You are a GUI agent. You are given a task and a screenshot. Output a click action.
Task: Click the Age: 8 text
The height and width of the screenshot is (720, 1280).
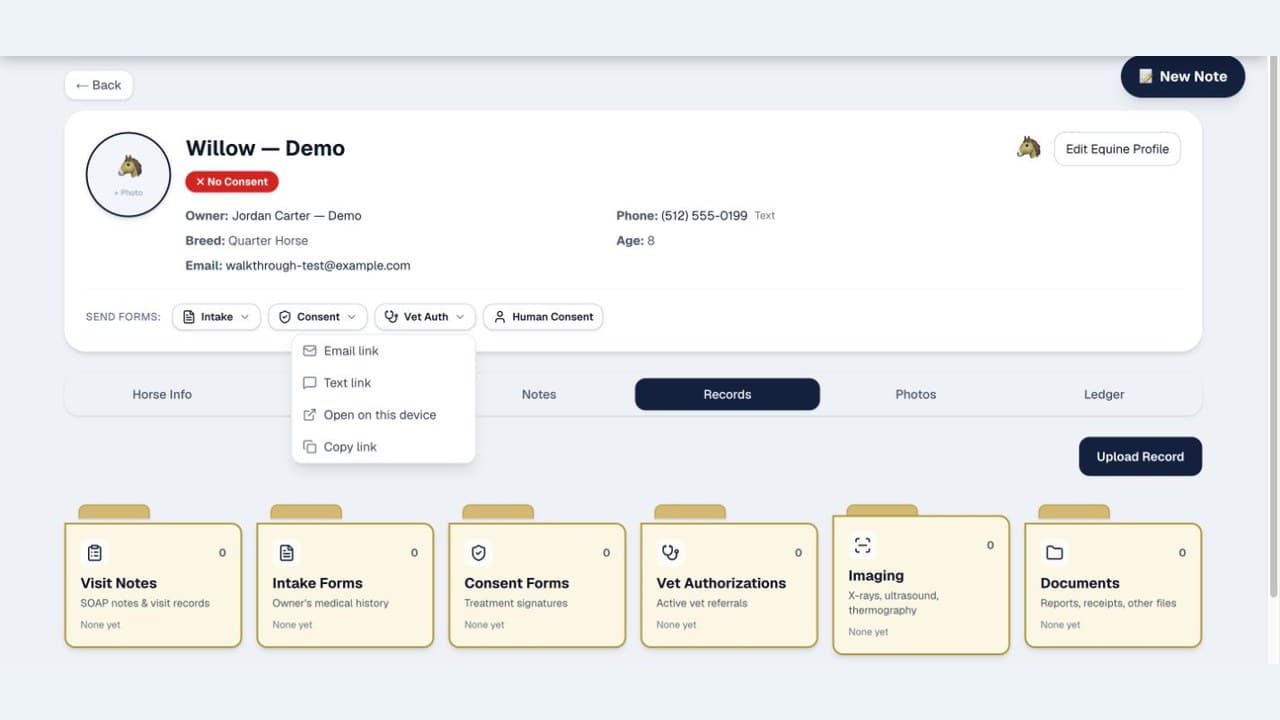pyautogui.click(x=635, y=241)
